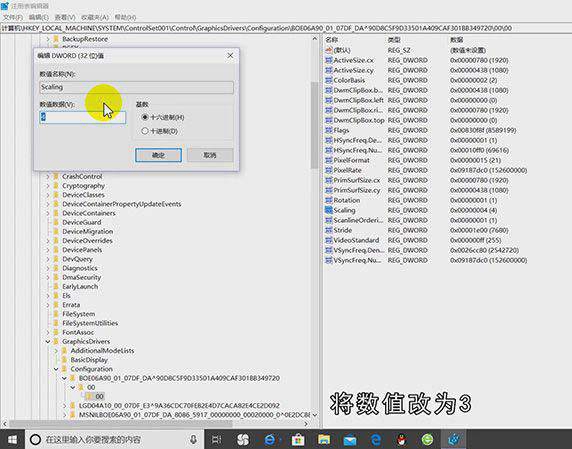Open File Explorer from taskbar
This screenshot has height=449, width=572.
click(x=324, y=440)
